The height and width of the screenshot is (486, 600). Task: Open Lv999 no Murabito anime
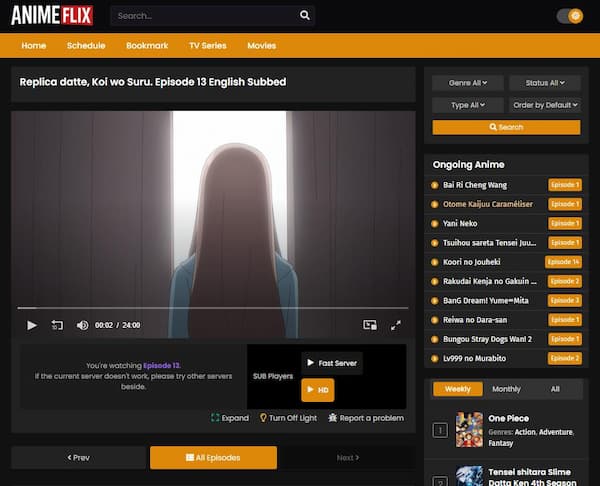pos(474,359)
